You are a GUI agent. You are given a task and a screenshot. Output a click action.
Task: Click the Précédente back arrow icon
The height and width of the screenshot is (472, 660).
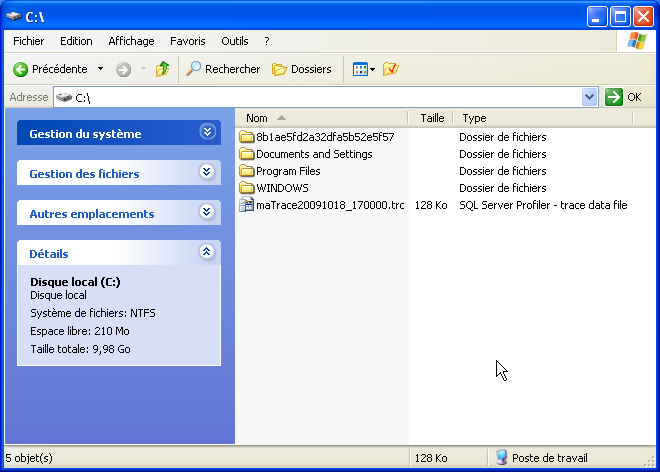[x=20, y=69]
